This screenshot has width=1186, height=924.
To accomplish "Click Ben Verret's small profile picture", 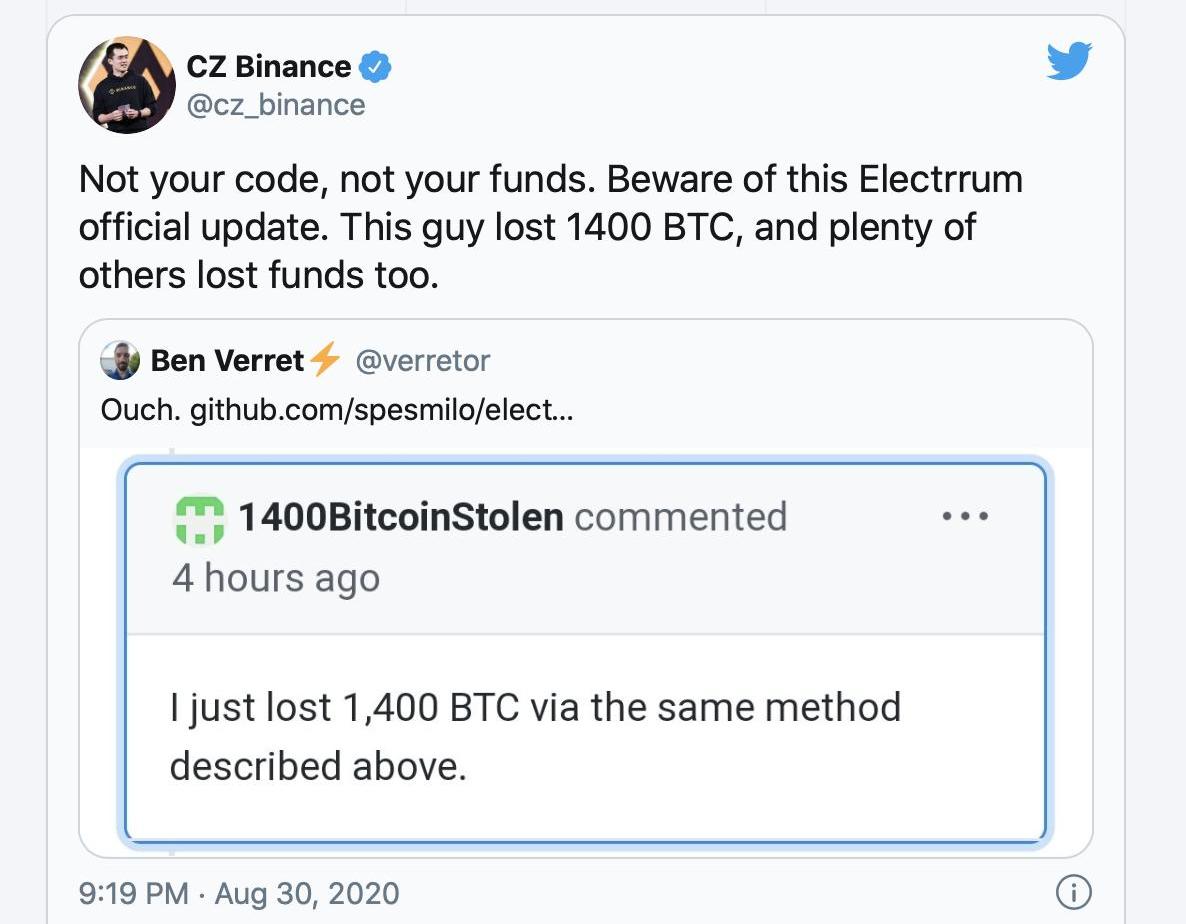I will (120, 361).
